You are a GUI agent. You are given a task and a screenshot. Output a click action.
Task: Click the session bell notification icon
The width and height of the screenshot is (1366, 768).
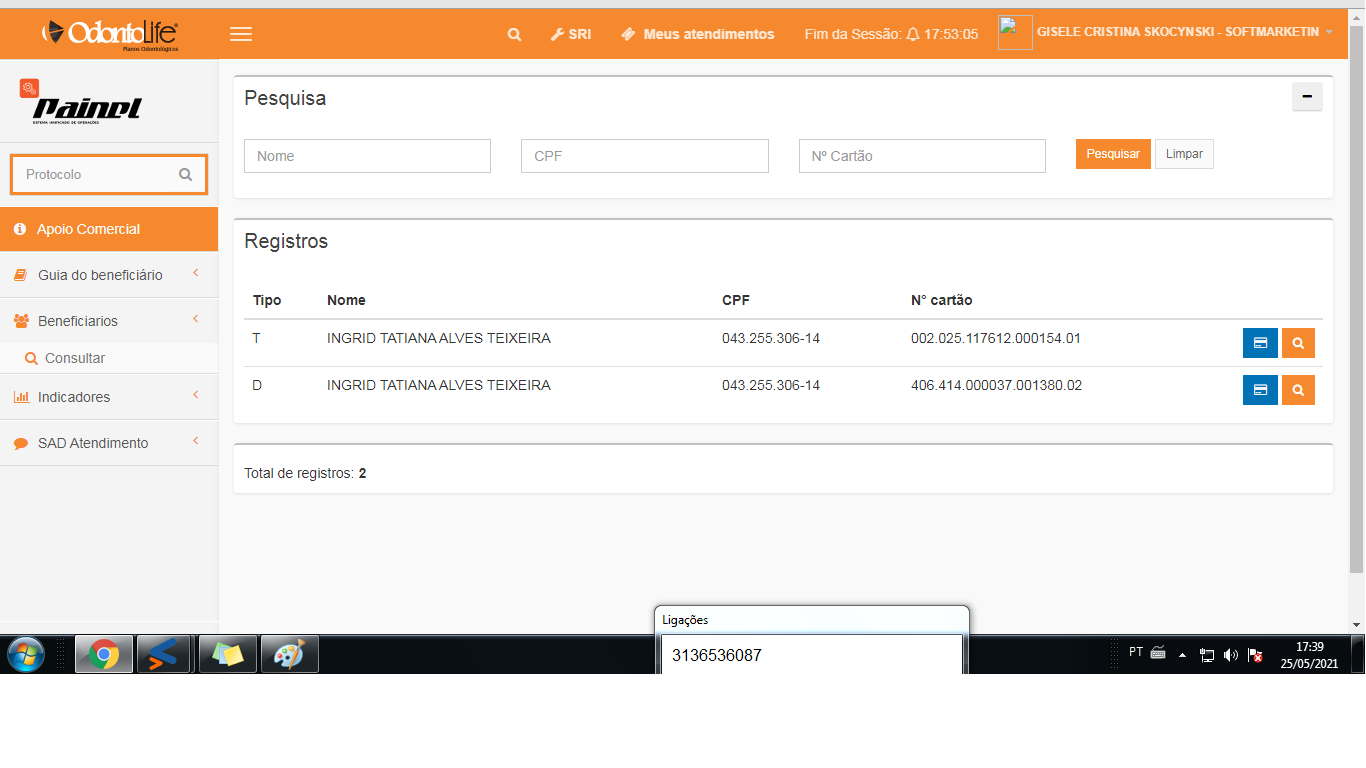(912, 34)
